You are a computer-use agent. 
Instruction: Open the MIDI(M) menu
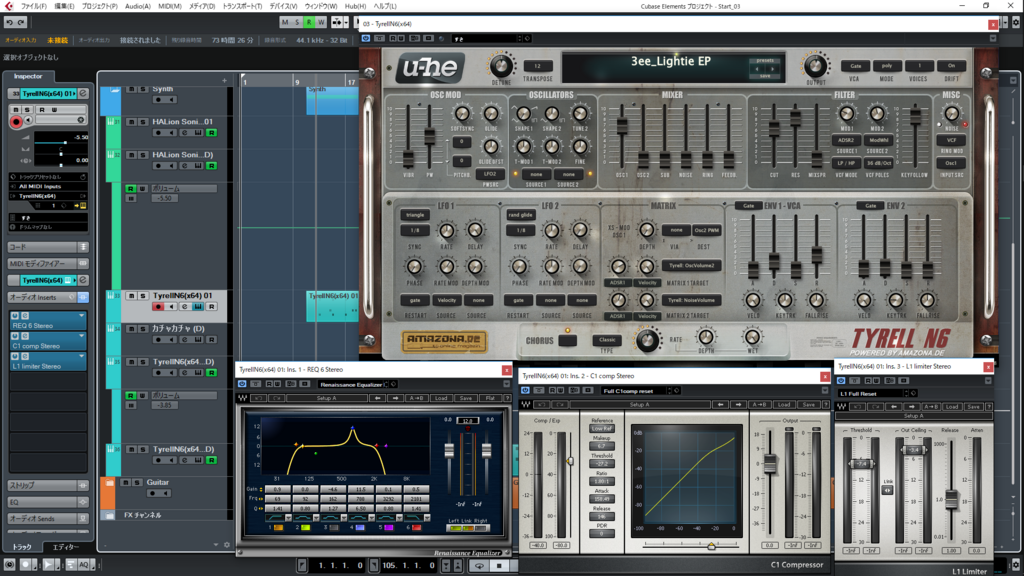[x=170, y=6]
